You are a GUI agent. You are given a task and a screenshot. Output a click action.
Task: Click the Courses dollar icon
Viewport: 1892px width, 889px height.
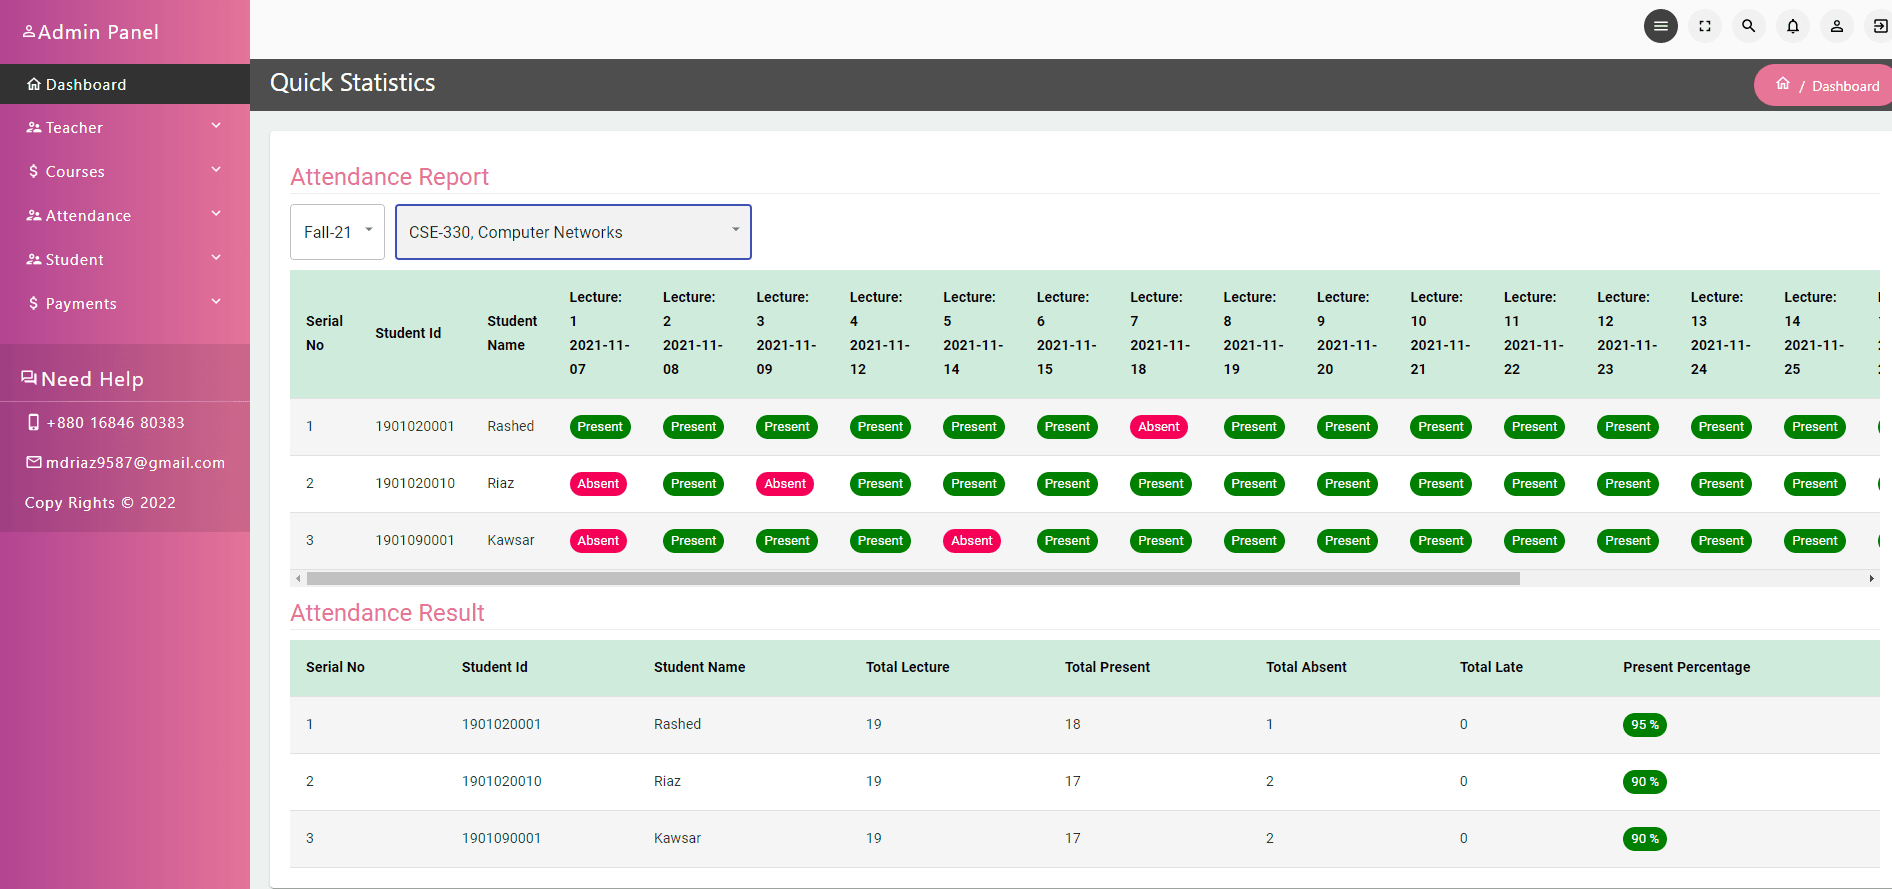[34, 172]
